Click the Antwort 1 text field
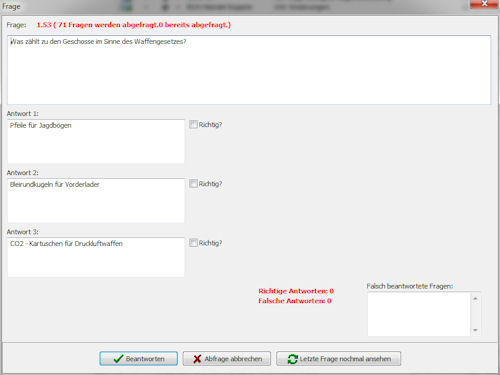 96,141
